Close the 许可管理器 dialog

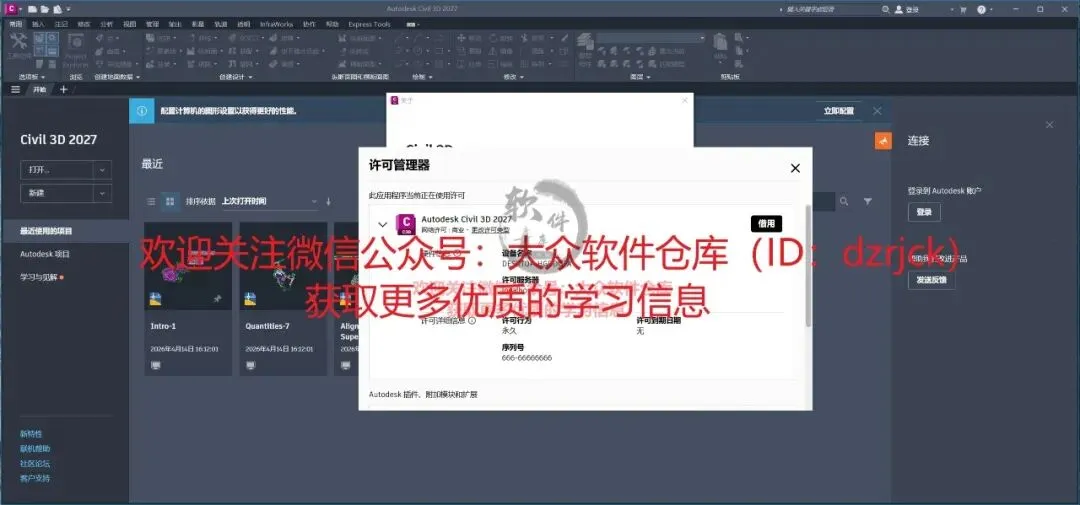coord(795,168)
